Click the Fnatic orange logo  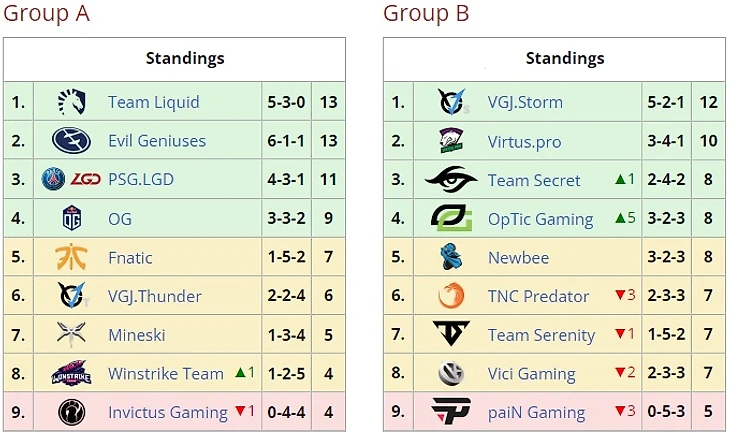(x=71, y=256)
